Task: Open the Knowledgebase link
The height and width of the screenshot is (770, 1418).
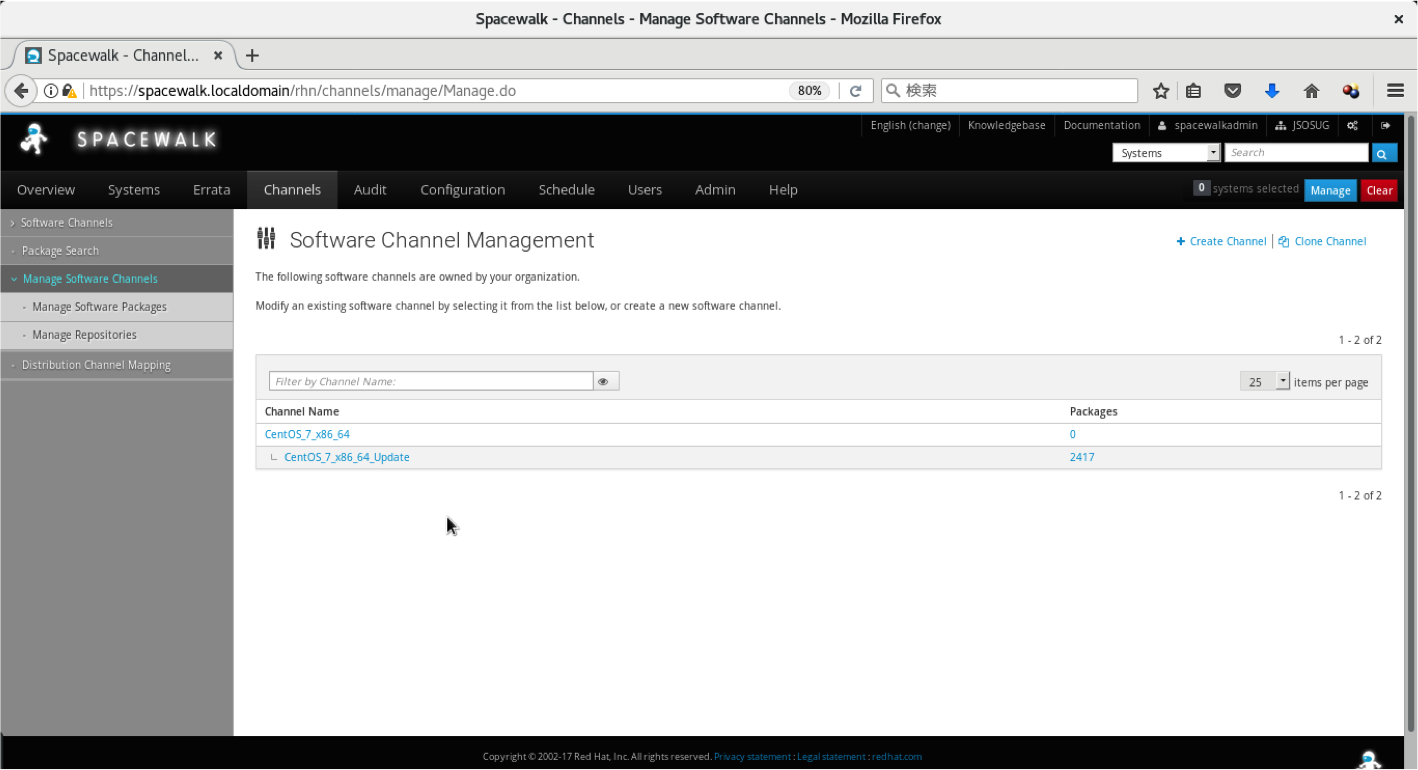Action: pos(1006,126)
